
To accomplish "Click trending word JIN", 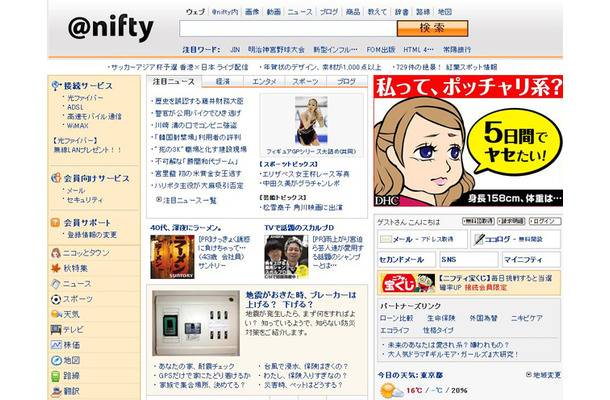I will pos(235,50).
